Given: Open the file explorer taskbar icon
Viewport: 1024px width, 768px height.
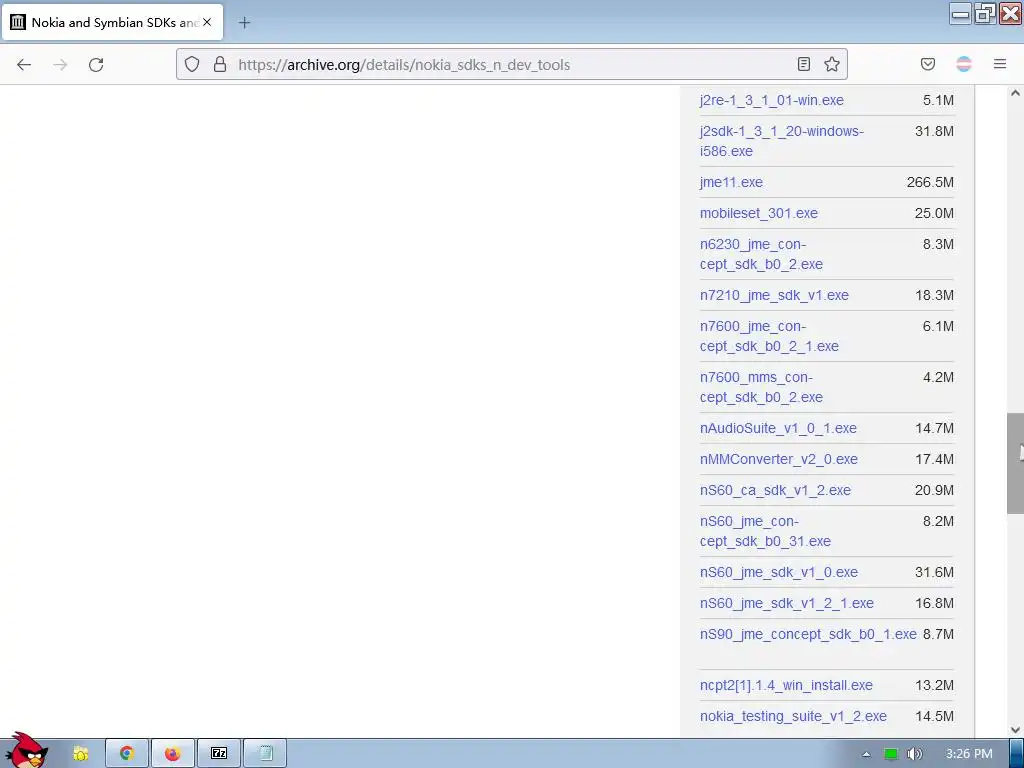Looking at the screenshot, I should (81, 754).
